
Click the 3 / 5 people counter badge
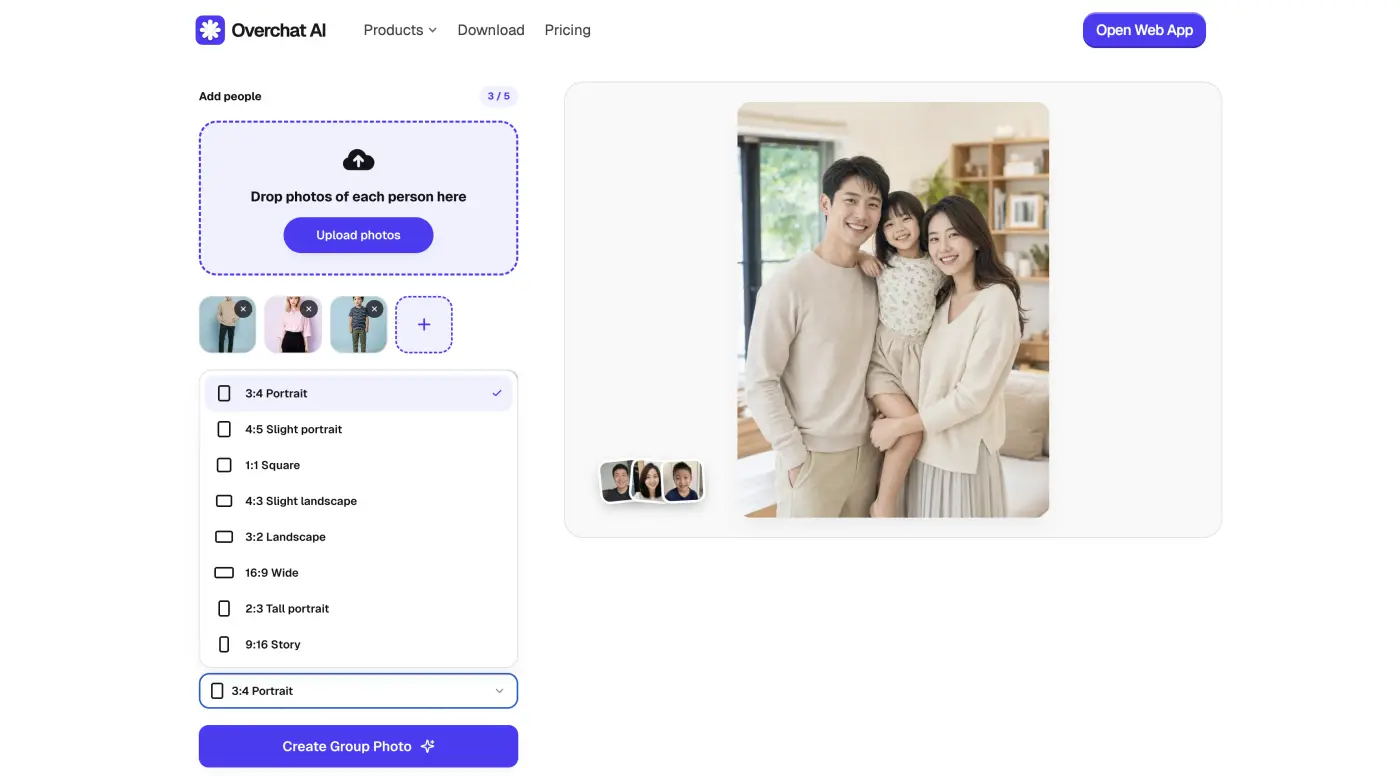click(498, 96)
